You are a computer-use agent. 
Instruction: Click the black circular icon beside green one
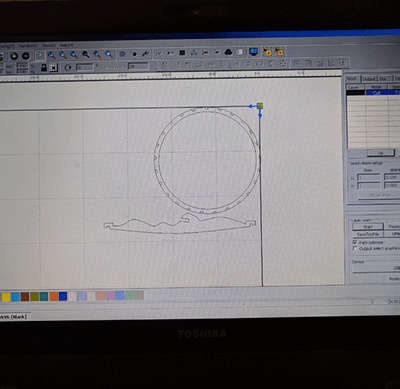[26, 56]
